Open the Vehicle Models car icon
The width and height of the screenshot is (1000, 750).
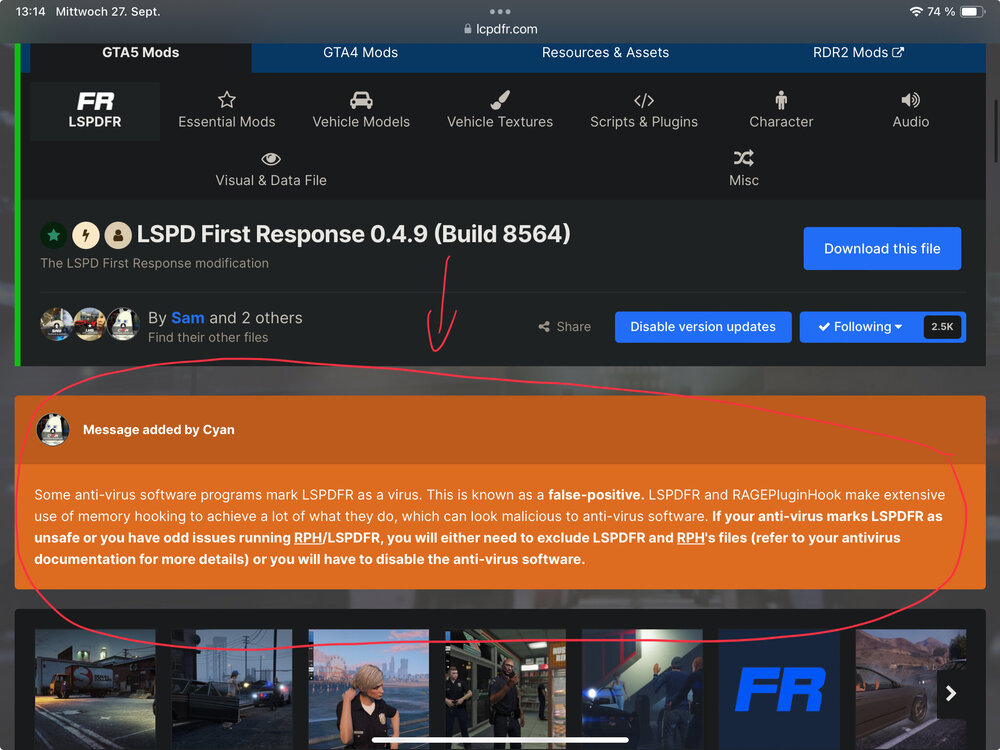361,99
